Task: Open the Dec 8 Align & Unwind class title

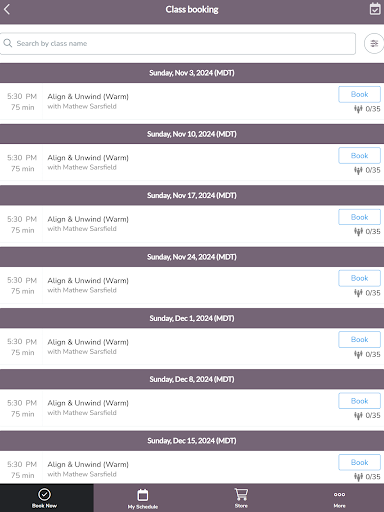Action: tap(88, 403)
